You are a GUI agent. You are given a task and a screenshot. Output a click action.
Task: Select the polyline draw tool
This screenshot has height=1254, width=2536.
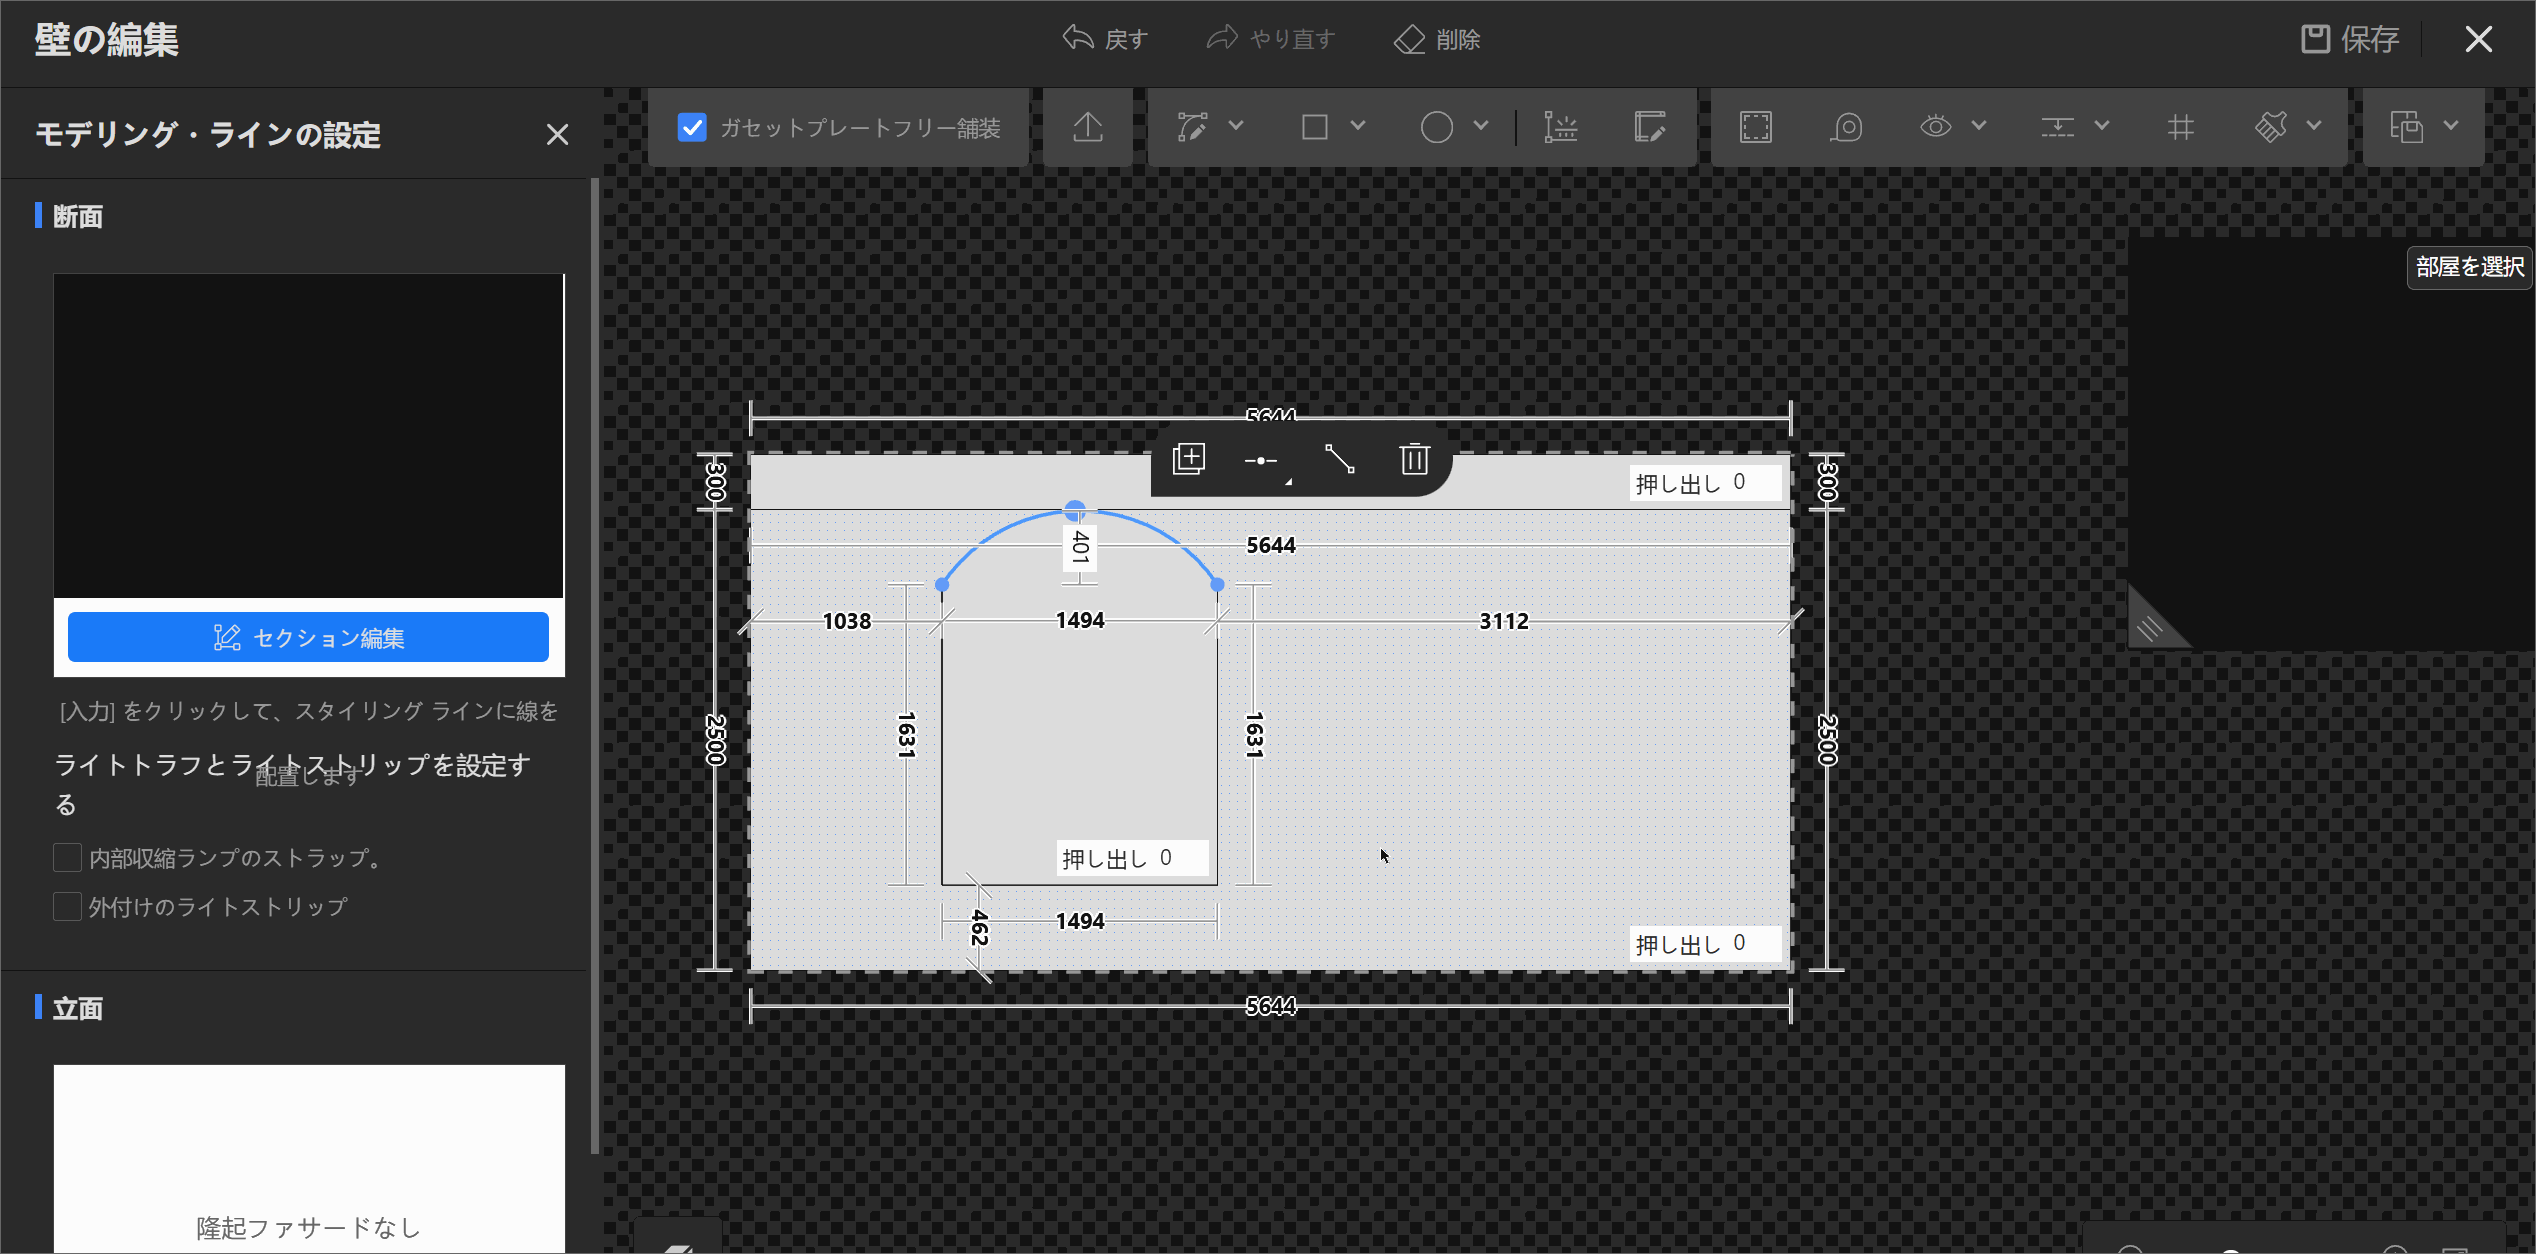[1192, 127]
